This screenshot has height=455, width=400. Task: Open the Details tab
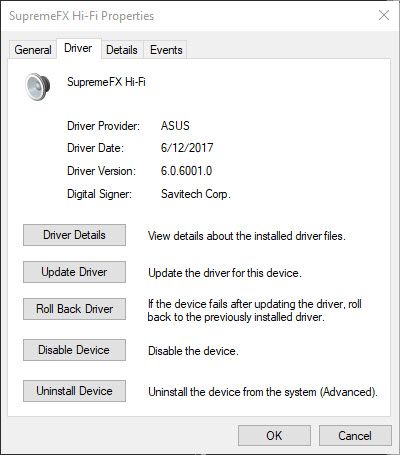(122, 50)
